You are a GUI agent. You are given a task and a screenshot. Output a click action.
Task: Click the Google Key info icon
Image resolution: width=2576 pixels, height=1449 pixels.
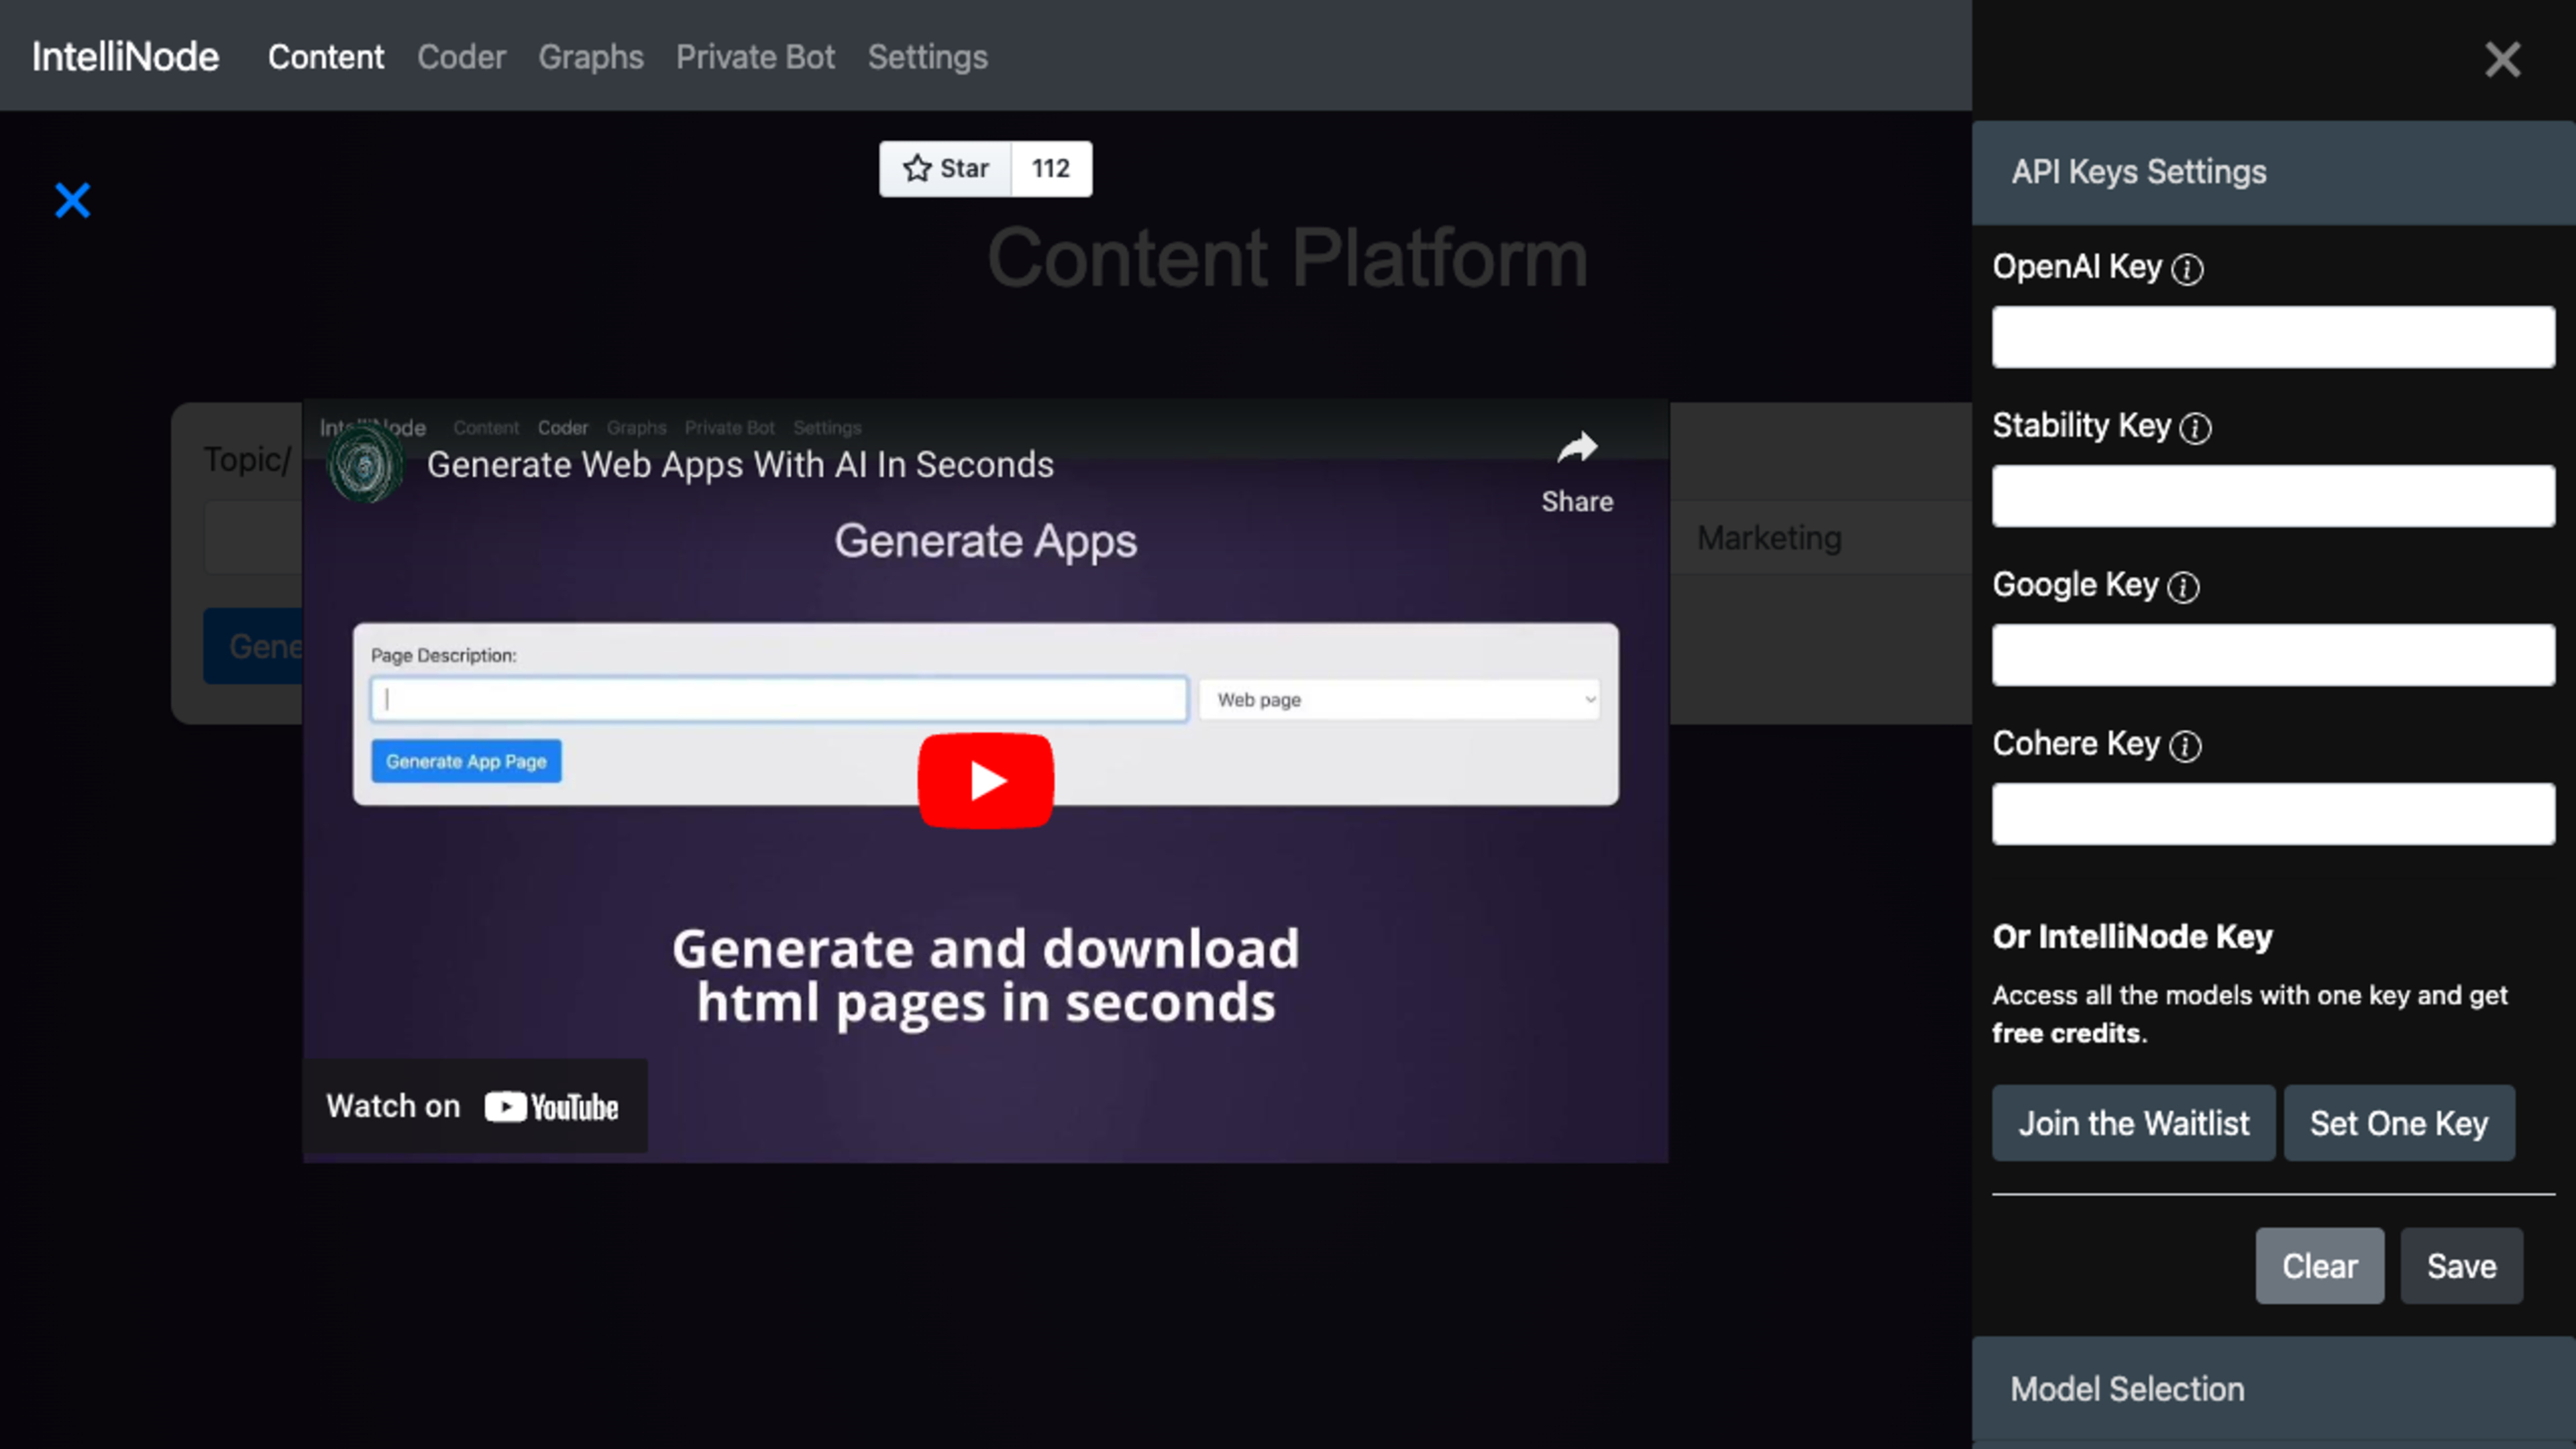coord(2183,587)
